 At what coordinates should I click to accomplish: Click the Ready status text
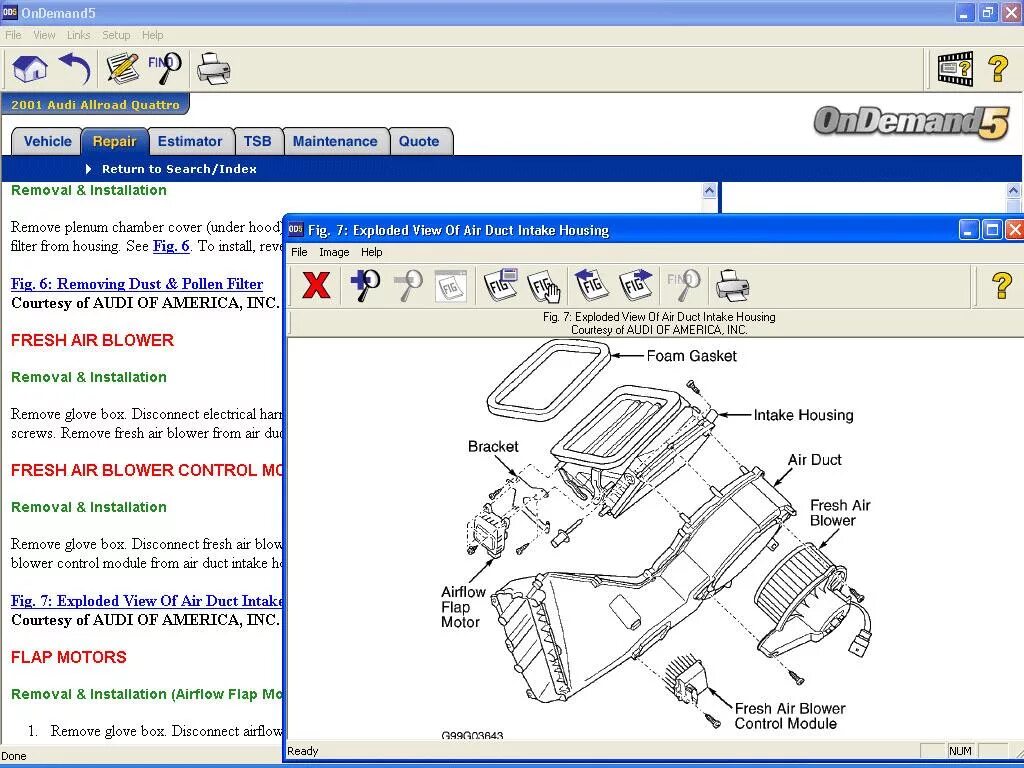303,751
